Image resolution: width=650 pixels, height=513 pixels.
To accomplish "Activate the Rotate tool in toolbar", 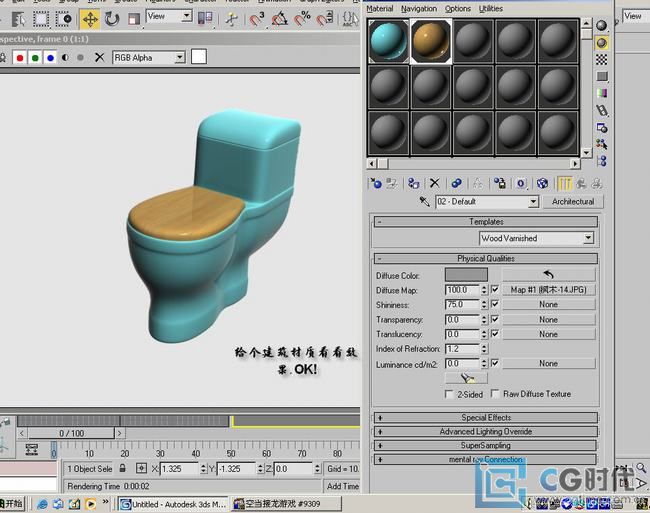I will click(x=112, y=18).
